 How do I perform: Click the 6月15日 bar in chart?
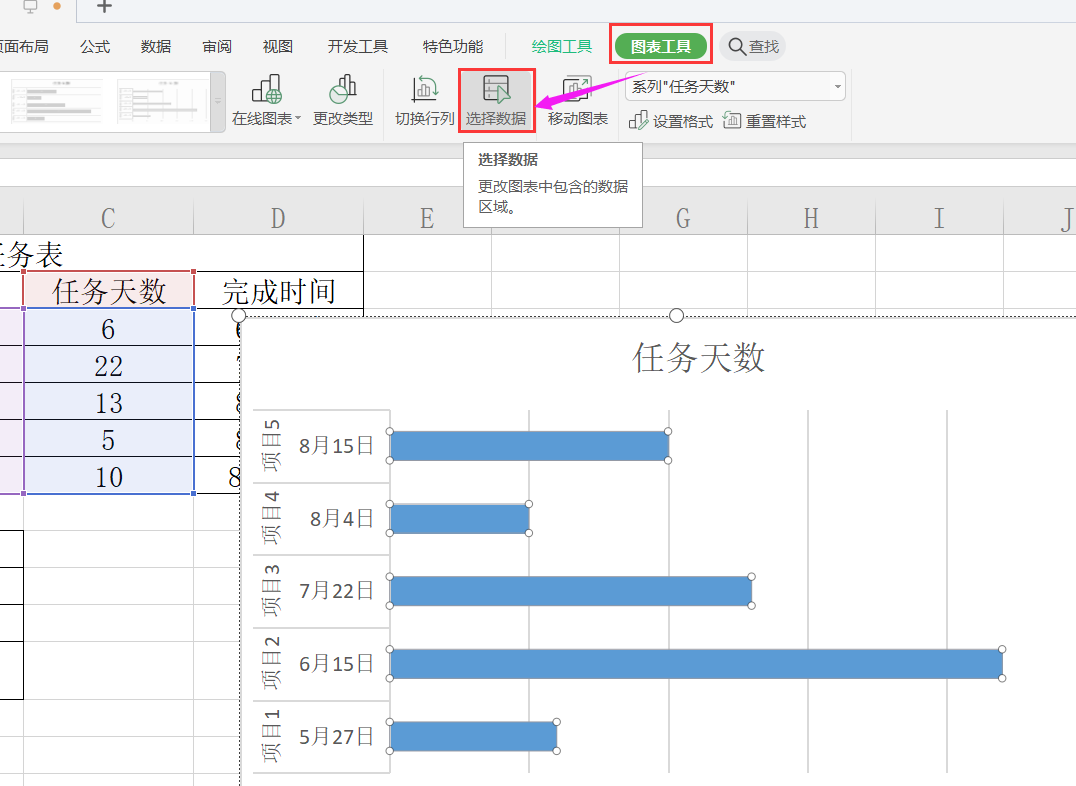(696, 664)
